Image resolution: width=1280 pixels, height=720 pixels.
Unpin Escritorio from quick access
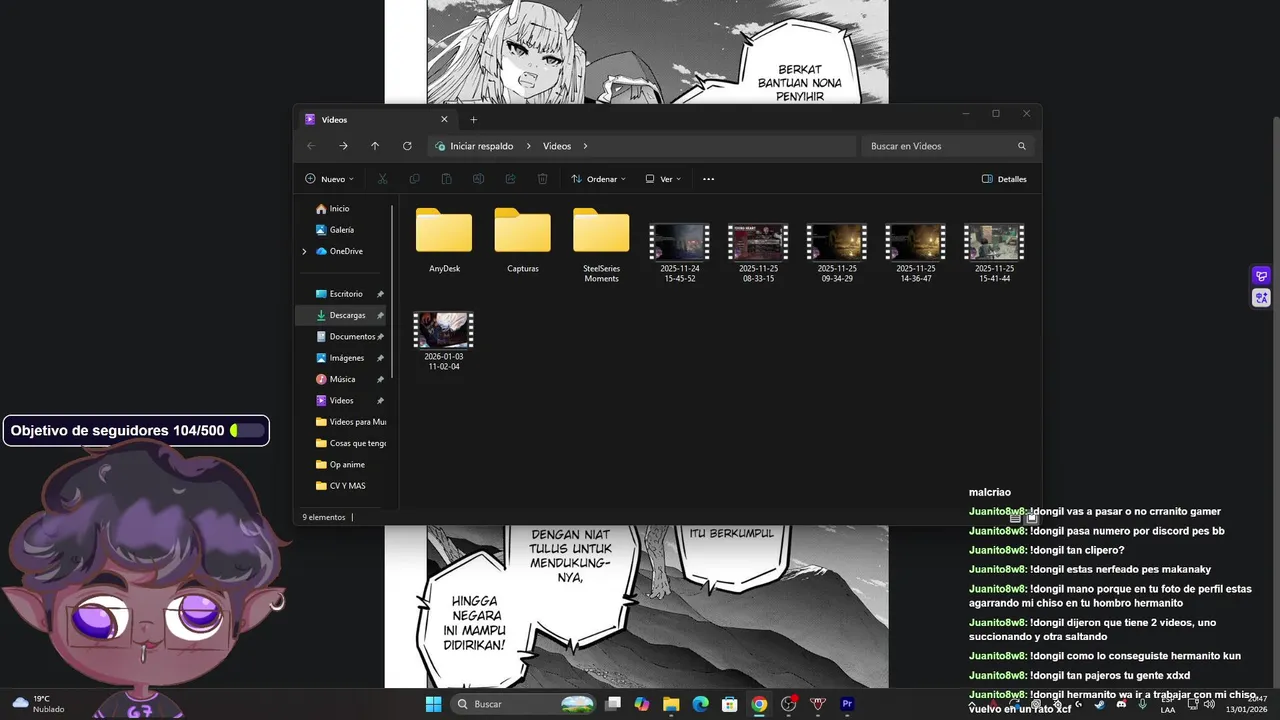tap(380, 294)
